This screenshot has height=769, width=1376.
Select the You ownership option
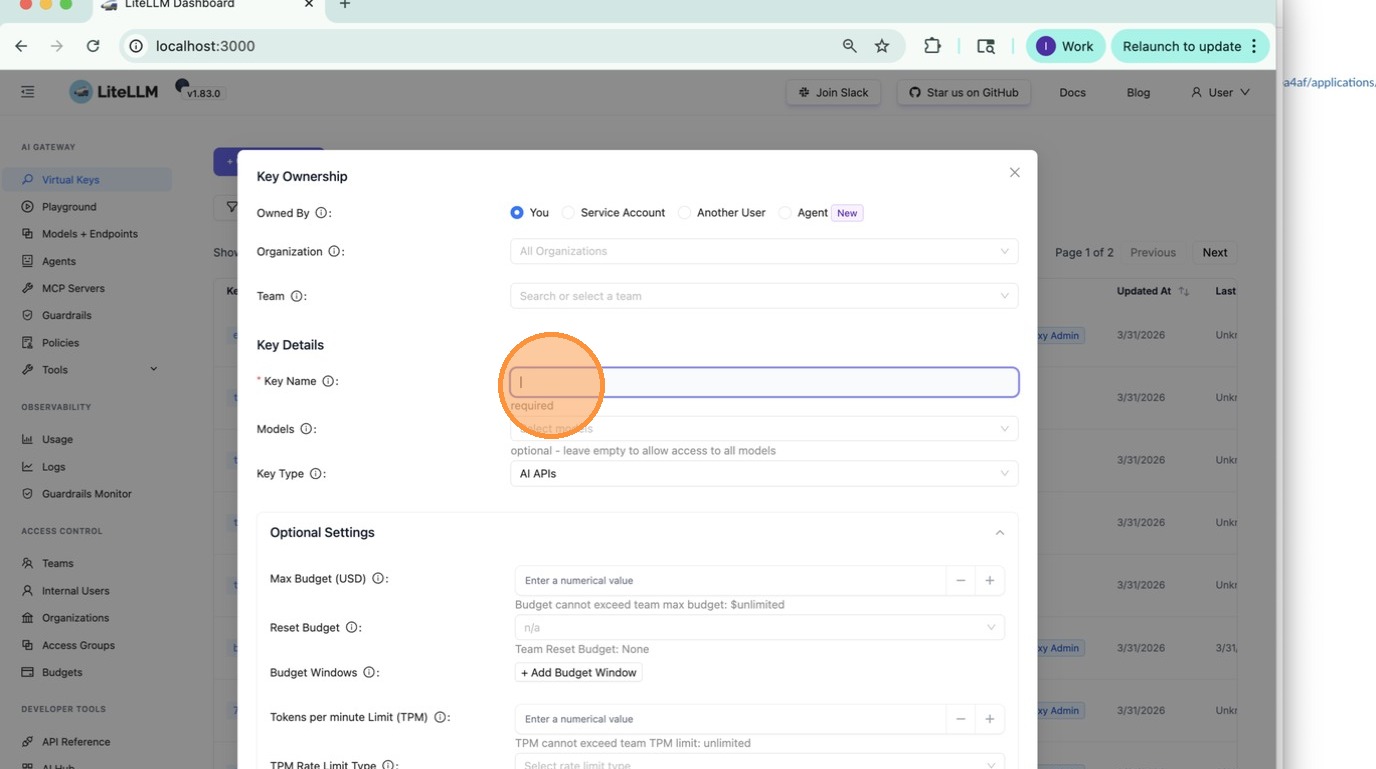tap(517, 213)
